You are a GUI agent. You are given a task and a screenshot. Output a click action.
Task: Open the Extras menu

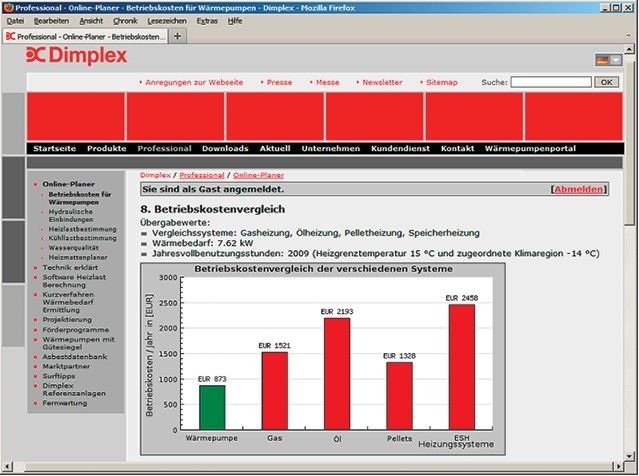coord(207,21)
